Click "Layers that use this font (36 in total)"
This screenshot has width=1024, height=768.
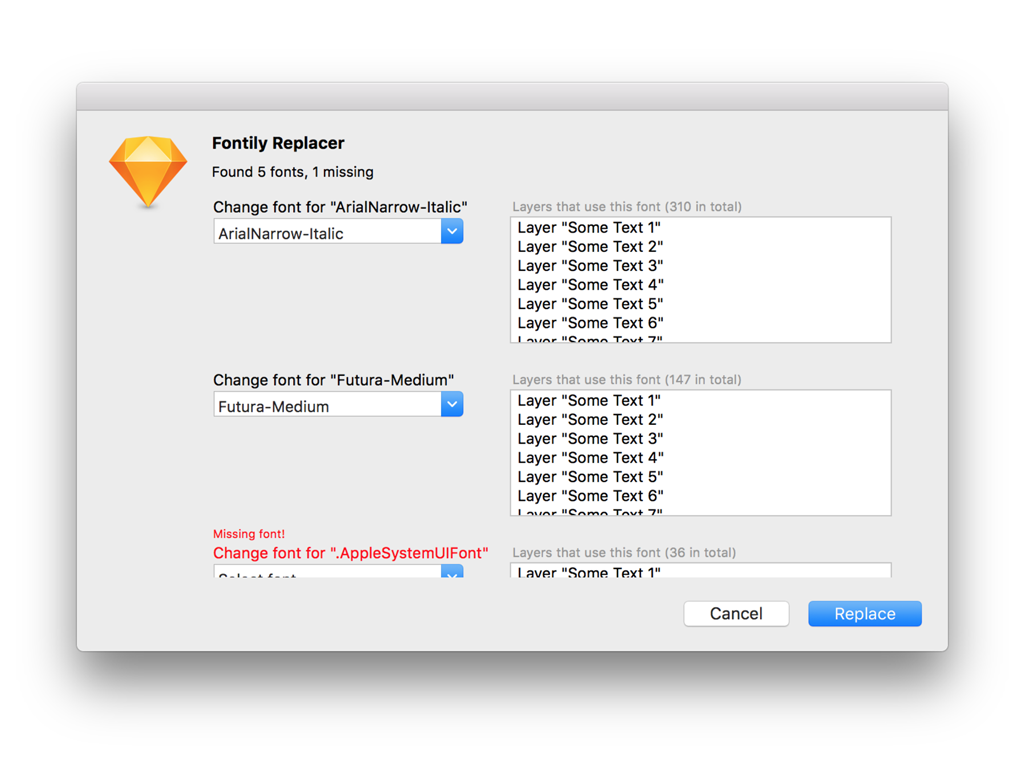tap(624, 553)
